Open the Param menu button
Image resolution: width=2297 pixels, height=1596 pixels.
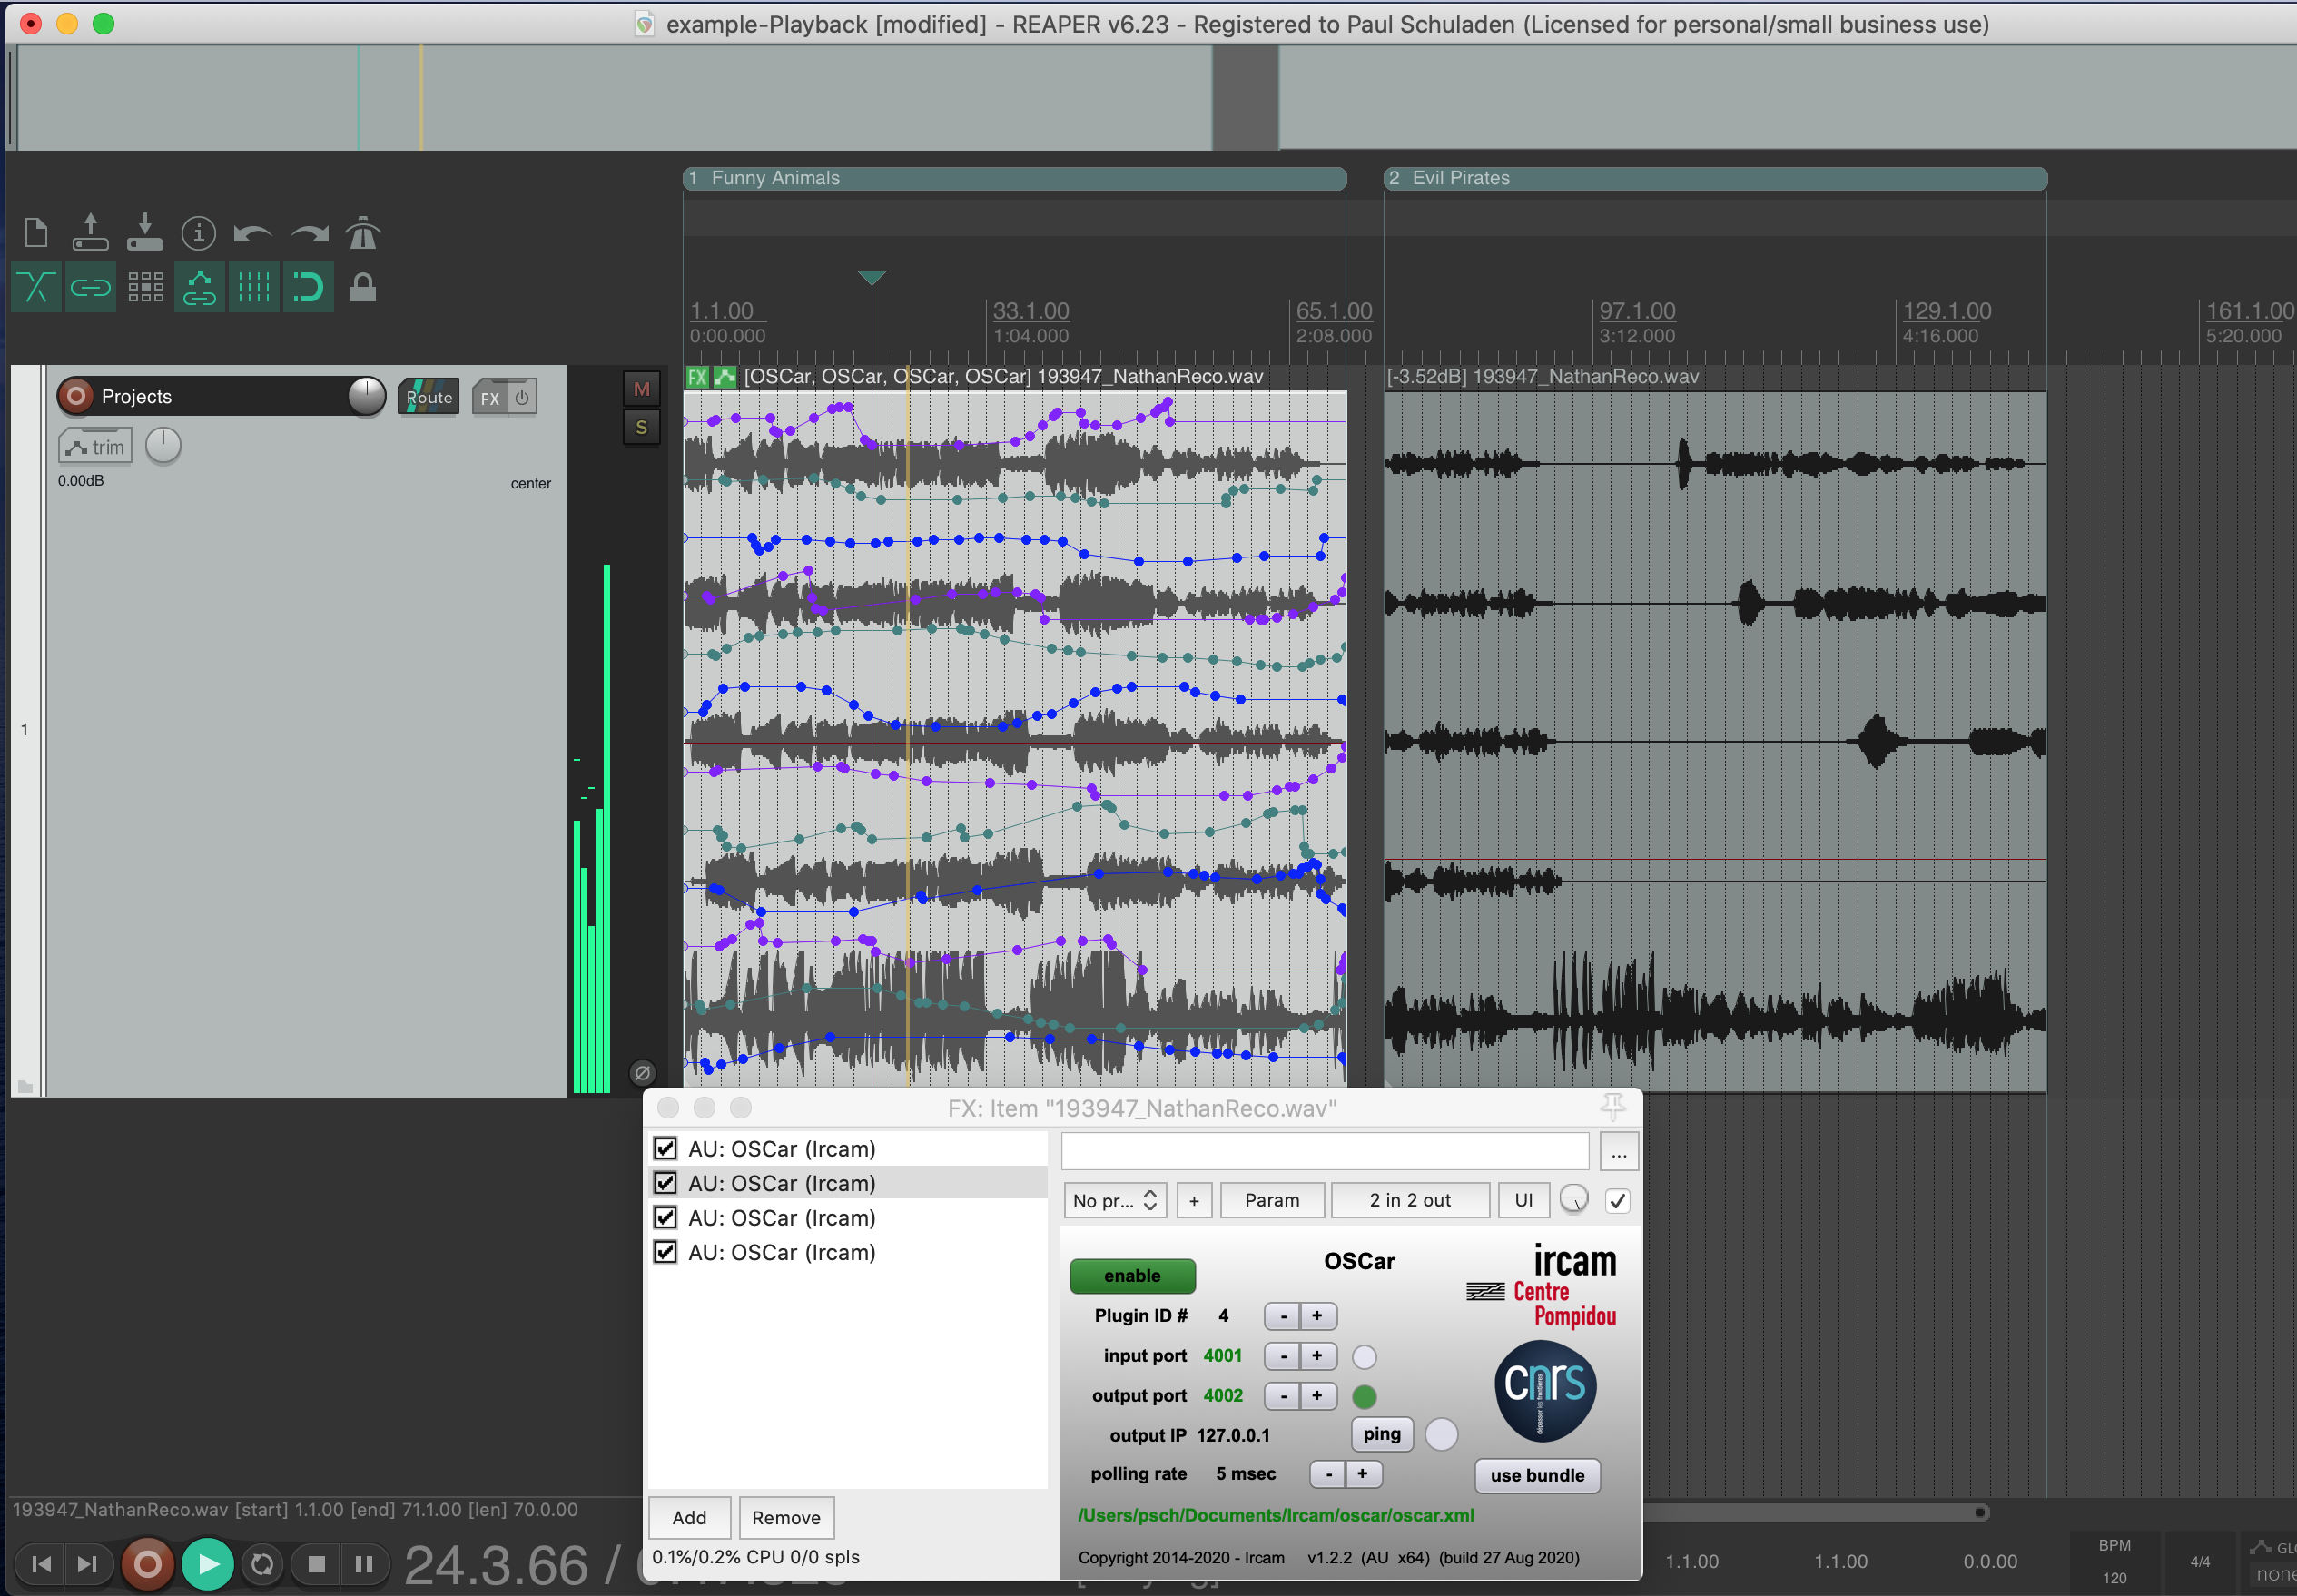[x=1272, y=1200]
